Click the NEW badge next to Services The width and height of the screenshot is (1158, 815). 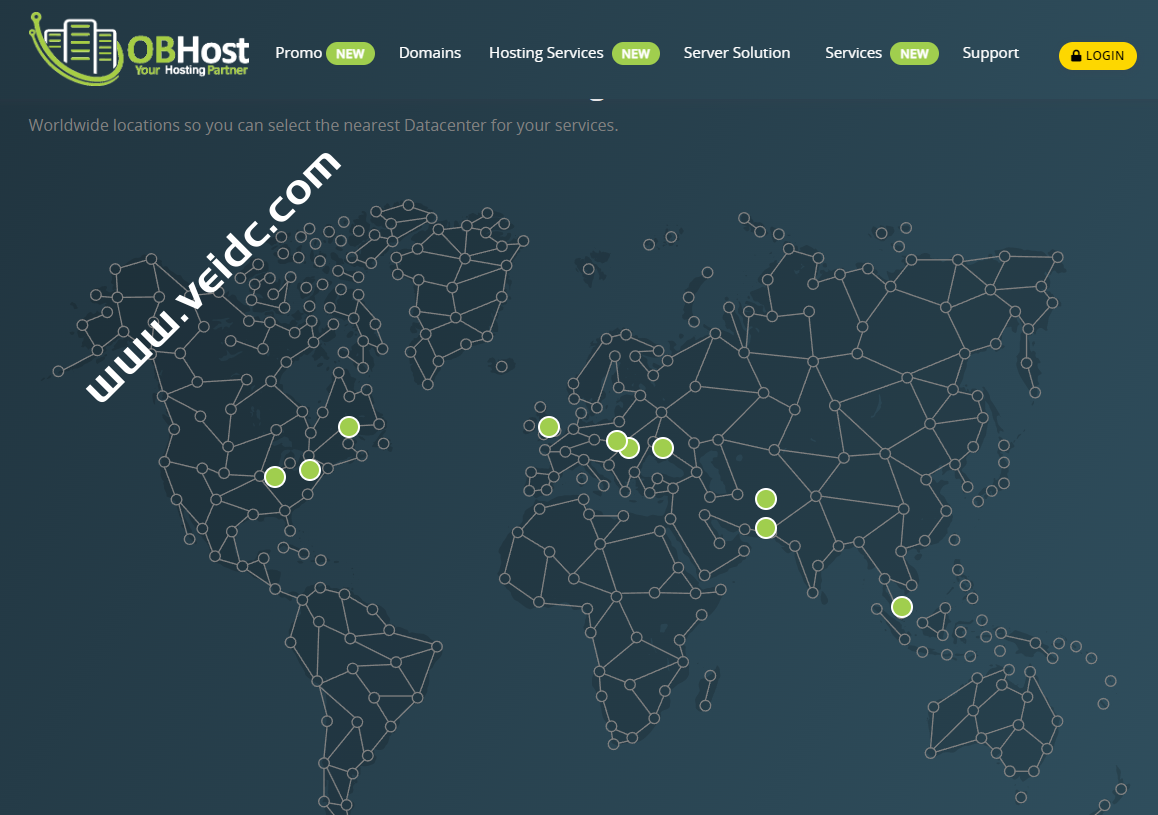914,54
